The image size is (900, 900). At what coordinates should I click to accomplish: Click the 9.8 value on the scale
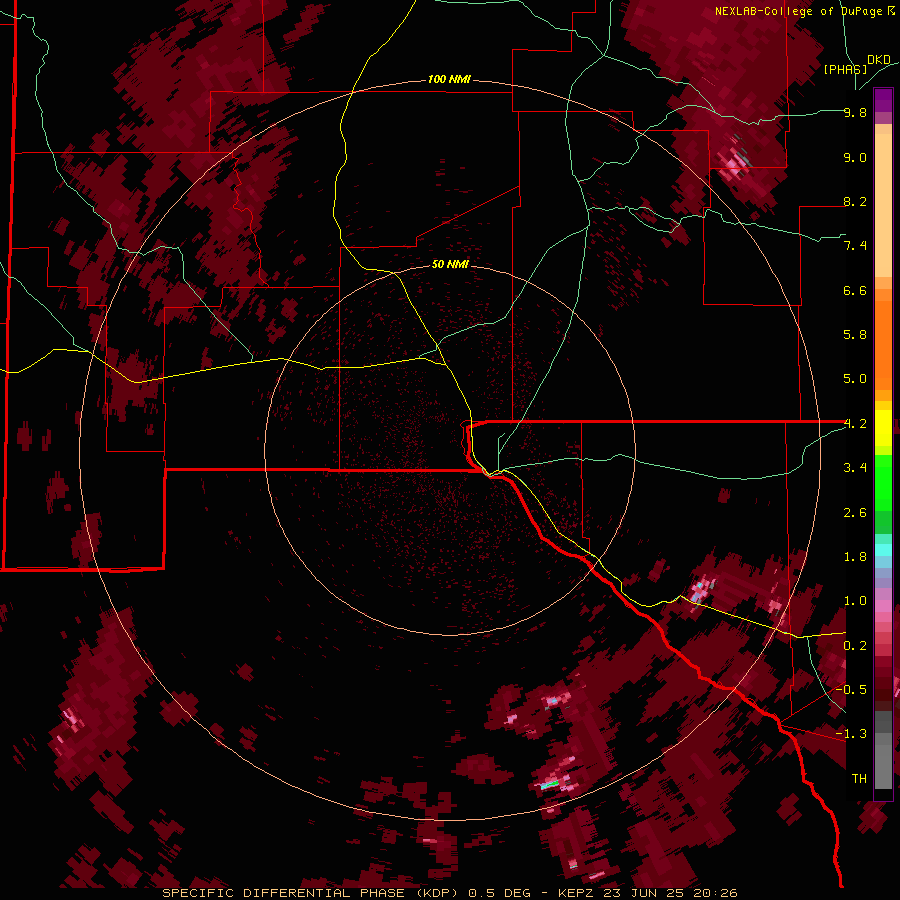point(855,113)
